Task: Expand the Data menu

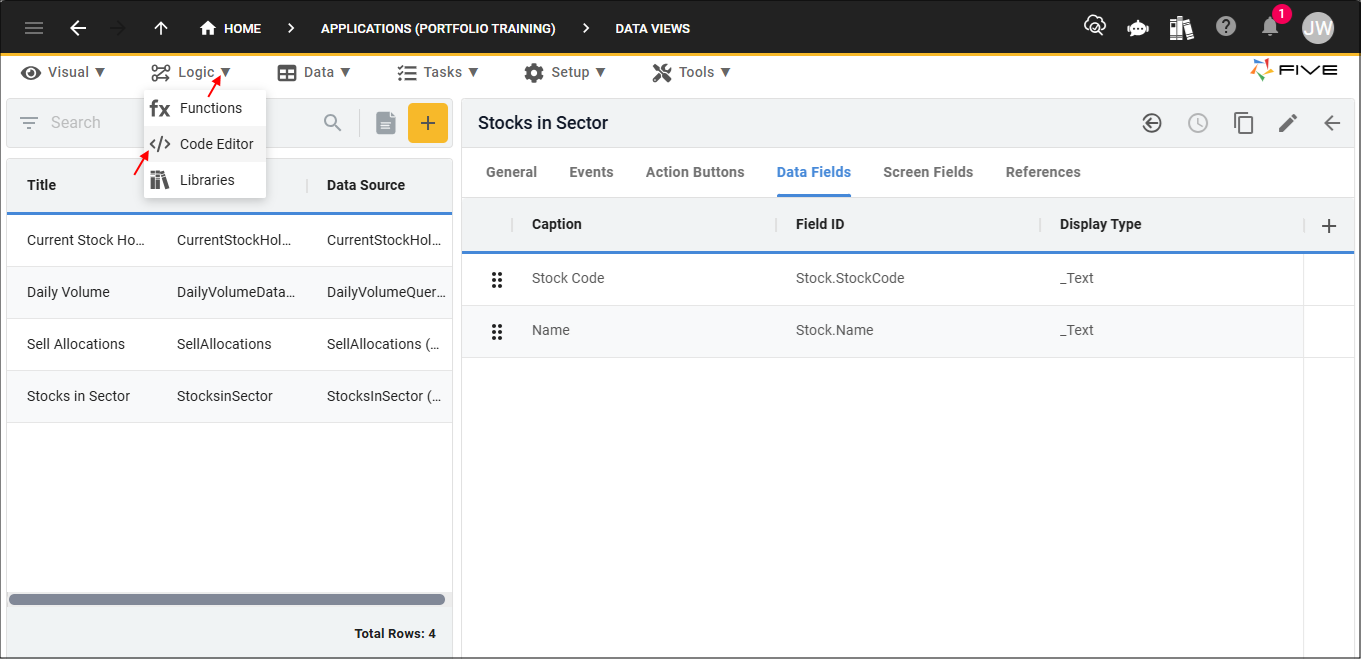Action: click(x=314, y=72)
